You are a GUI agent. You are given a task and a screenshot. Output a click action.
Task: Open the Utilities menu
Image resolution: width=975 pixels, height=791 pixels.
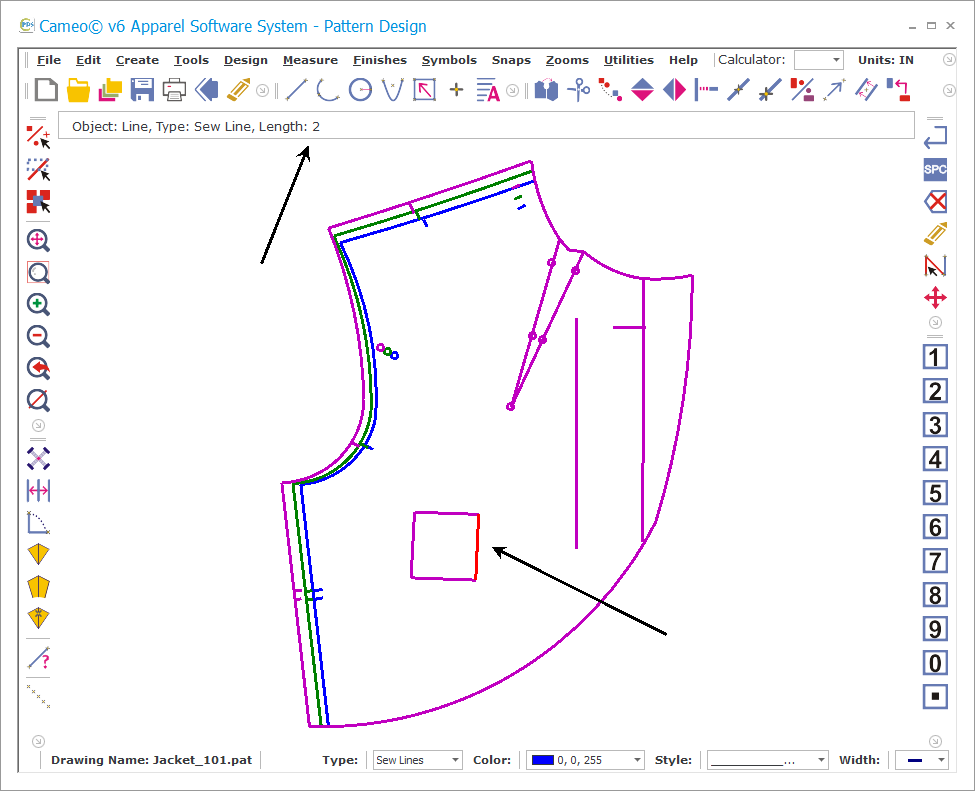click(629, 60)
